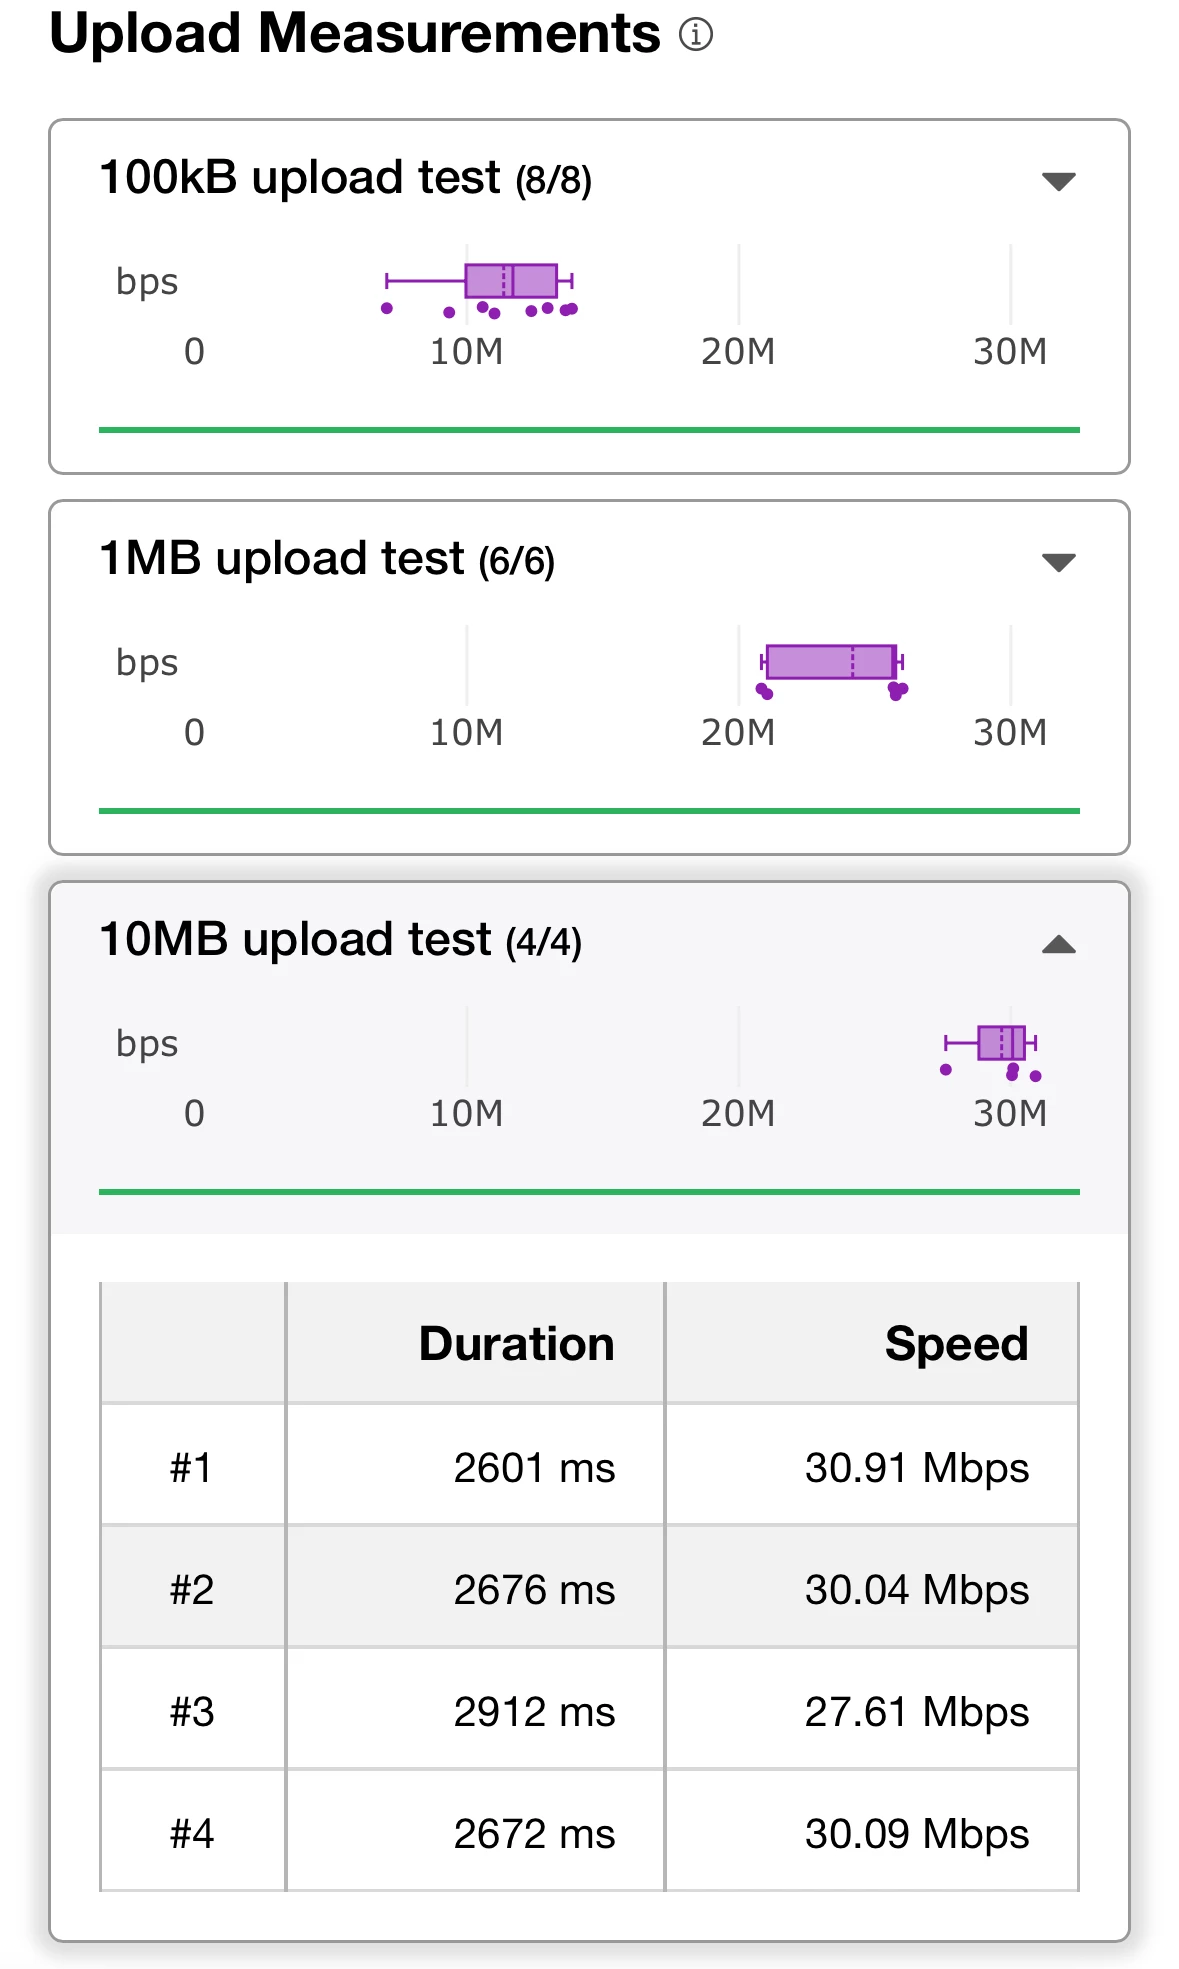
Task: Click the 30.91 Mbps speed value
Action: pyautogui.click(x=916, y=1468)
